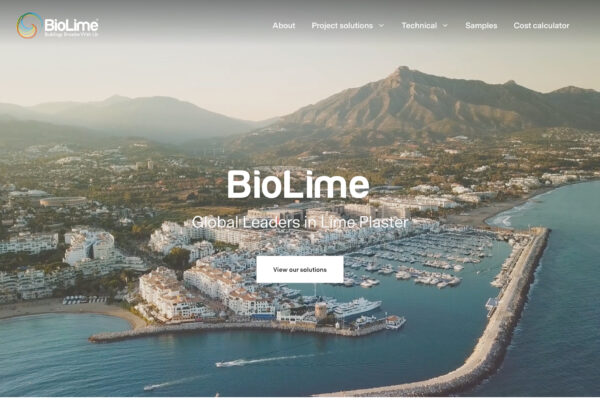Click the Global Leaders in Lime Plaster subtitle
The image size is (600, 400).
(300, 222)
